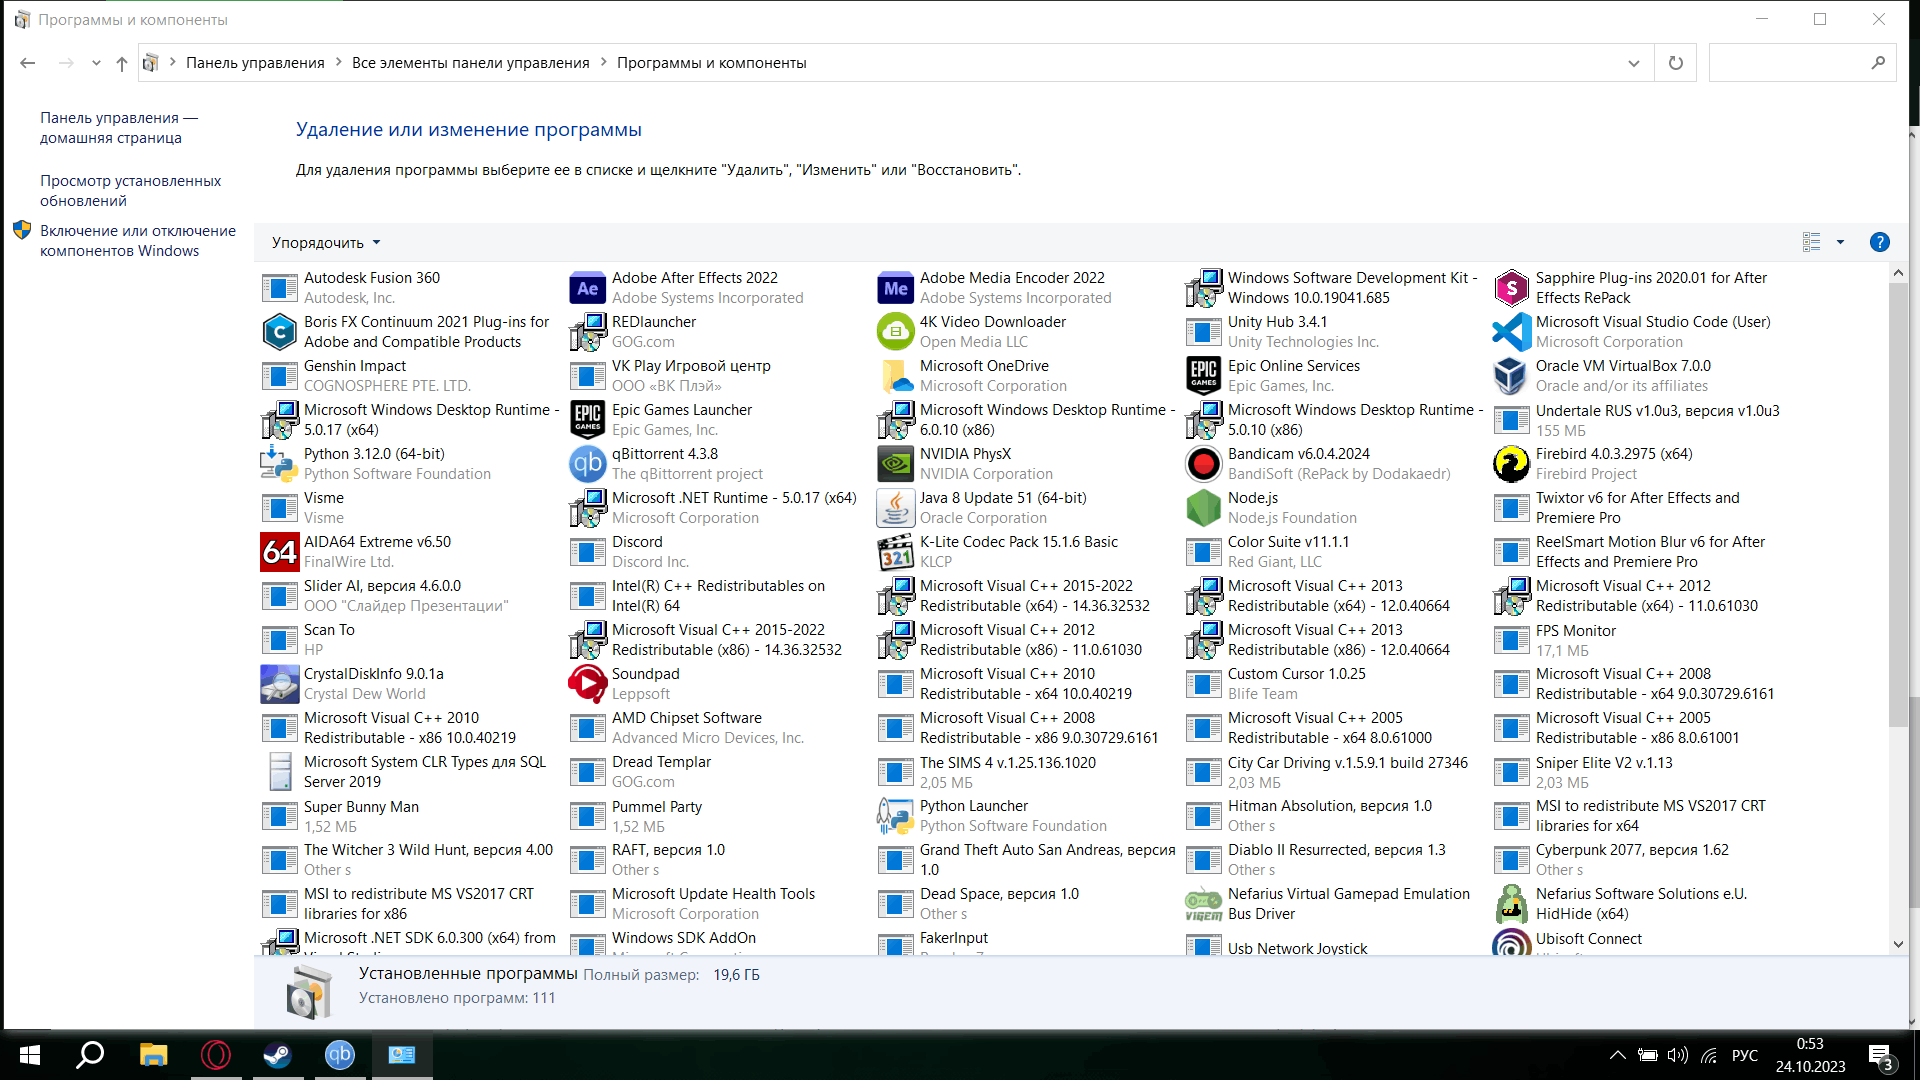Select Cyberpunk 2077, версия 1.62 entry

(x=1641, y=860)
